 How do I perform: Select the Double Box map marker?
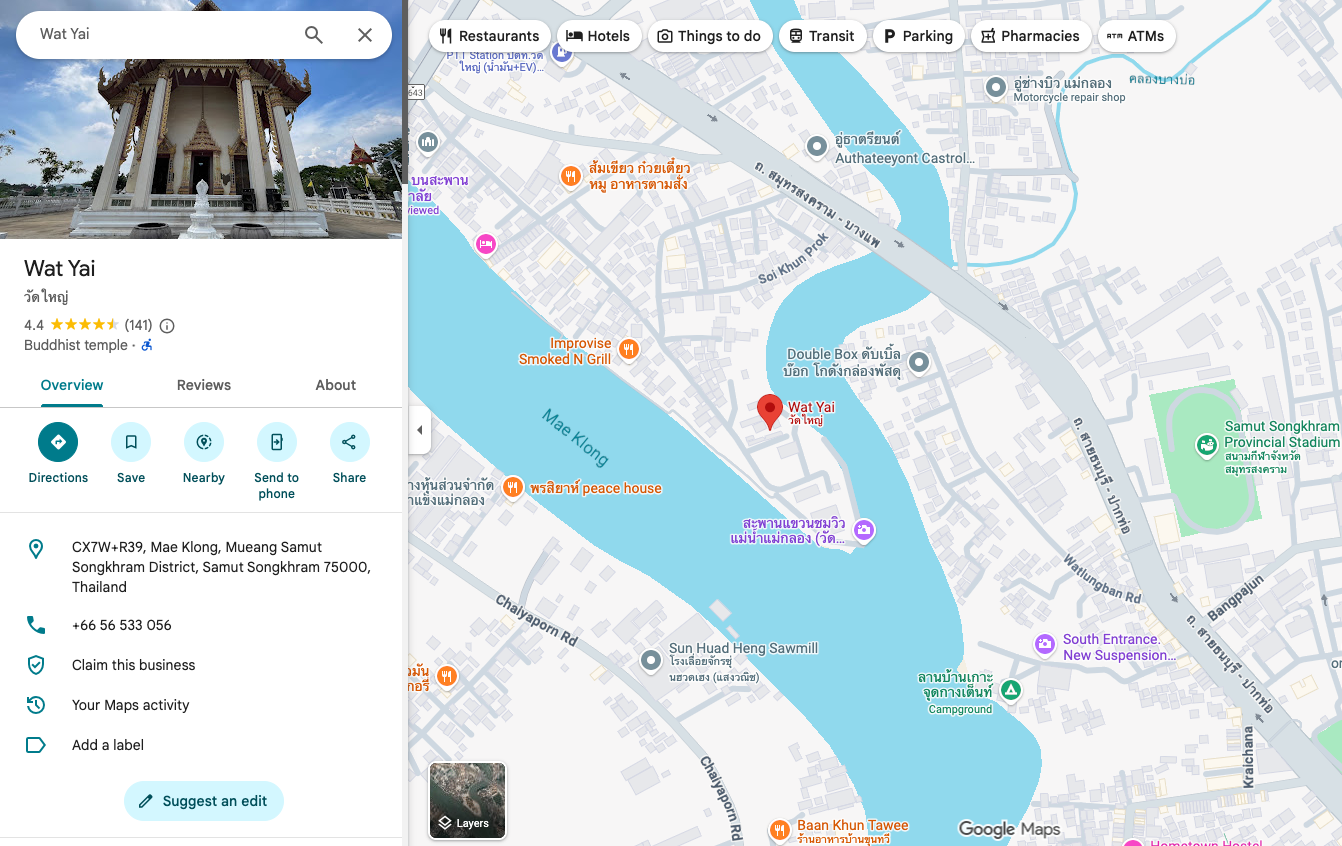point(918,362)
